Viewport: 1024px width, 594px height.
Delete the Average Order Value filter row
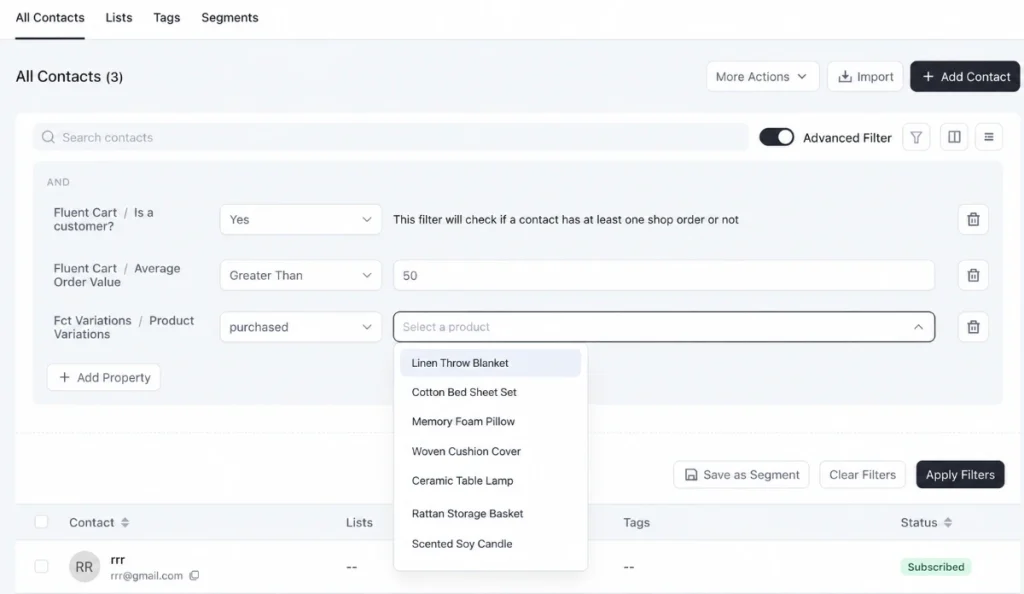[973, 275]
